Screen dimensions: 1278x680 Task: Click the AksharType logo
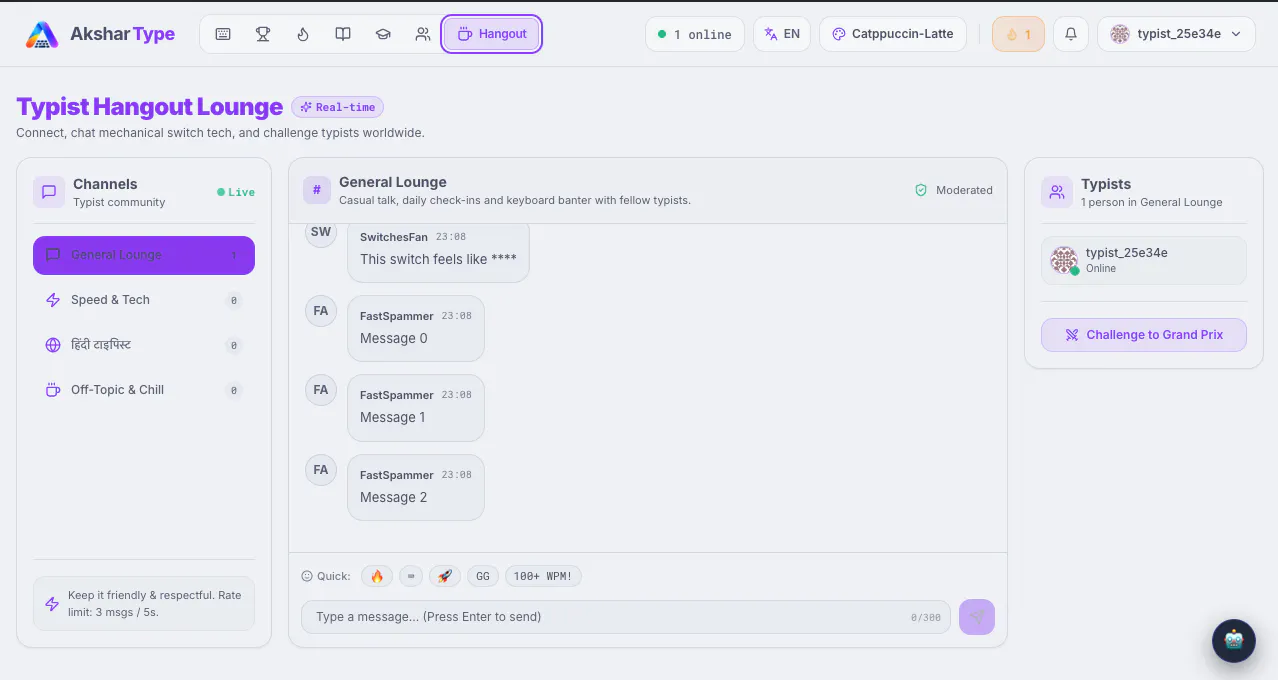100,34
